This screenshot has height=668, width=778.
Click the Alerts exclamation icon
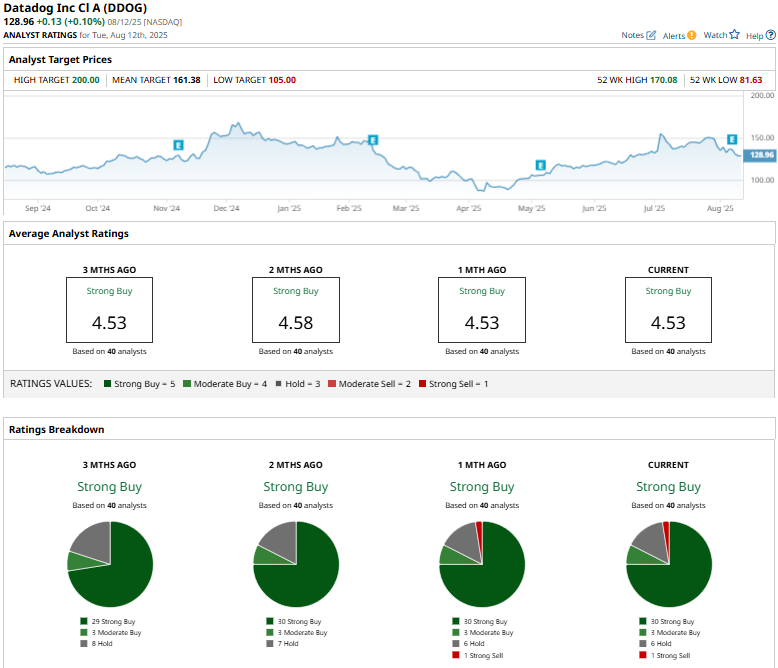pos(692,35)
